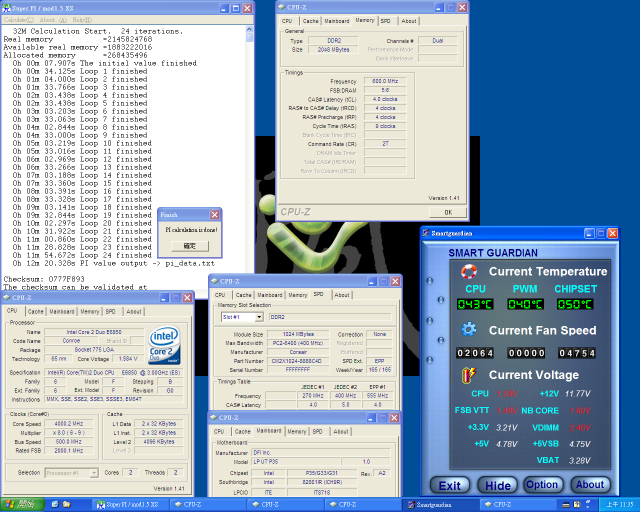Click the Core Speed field 4000.2 MHz

[x=69, y=424]
